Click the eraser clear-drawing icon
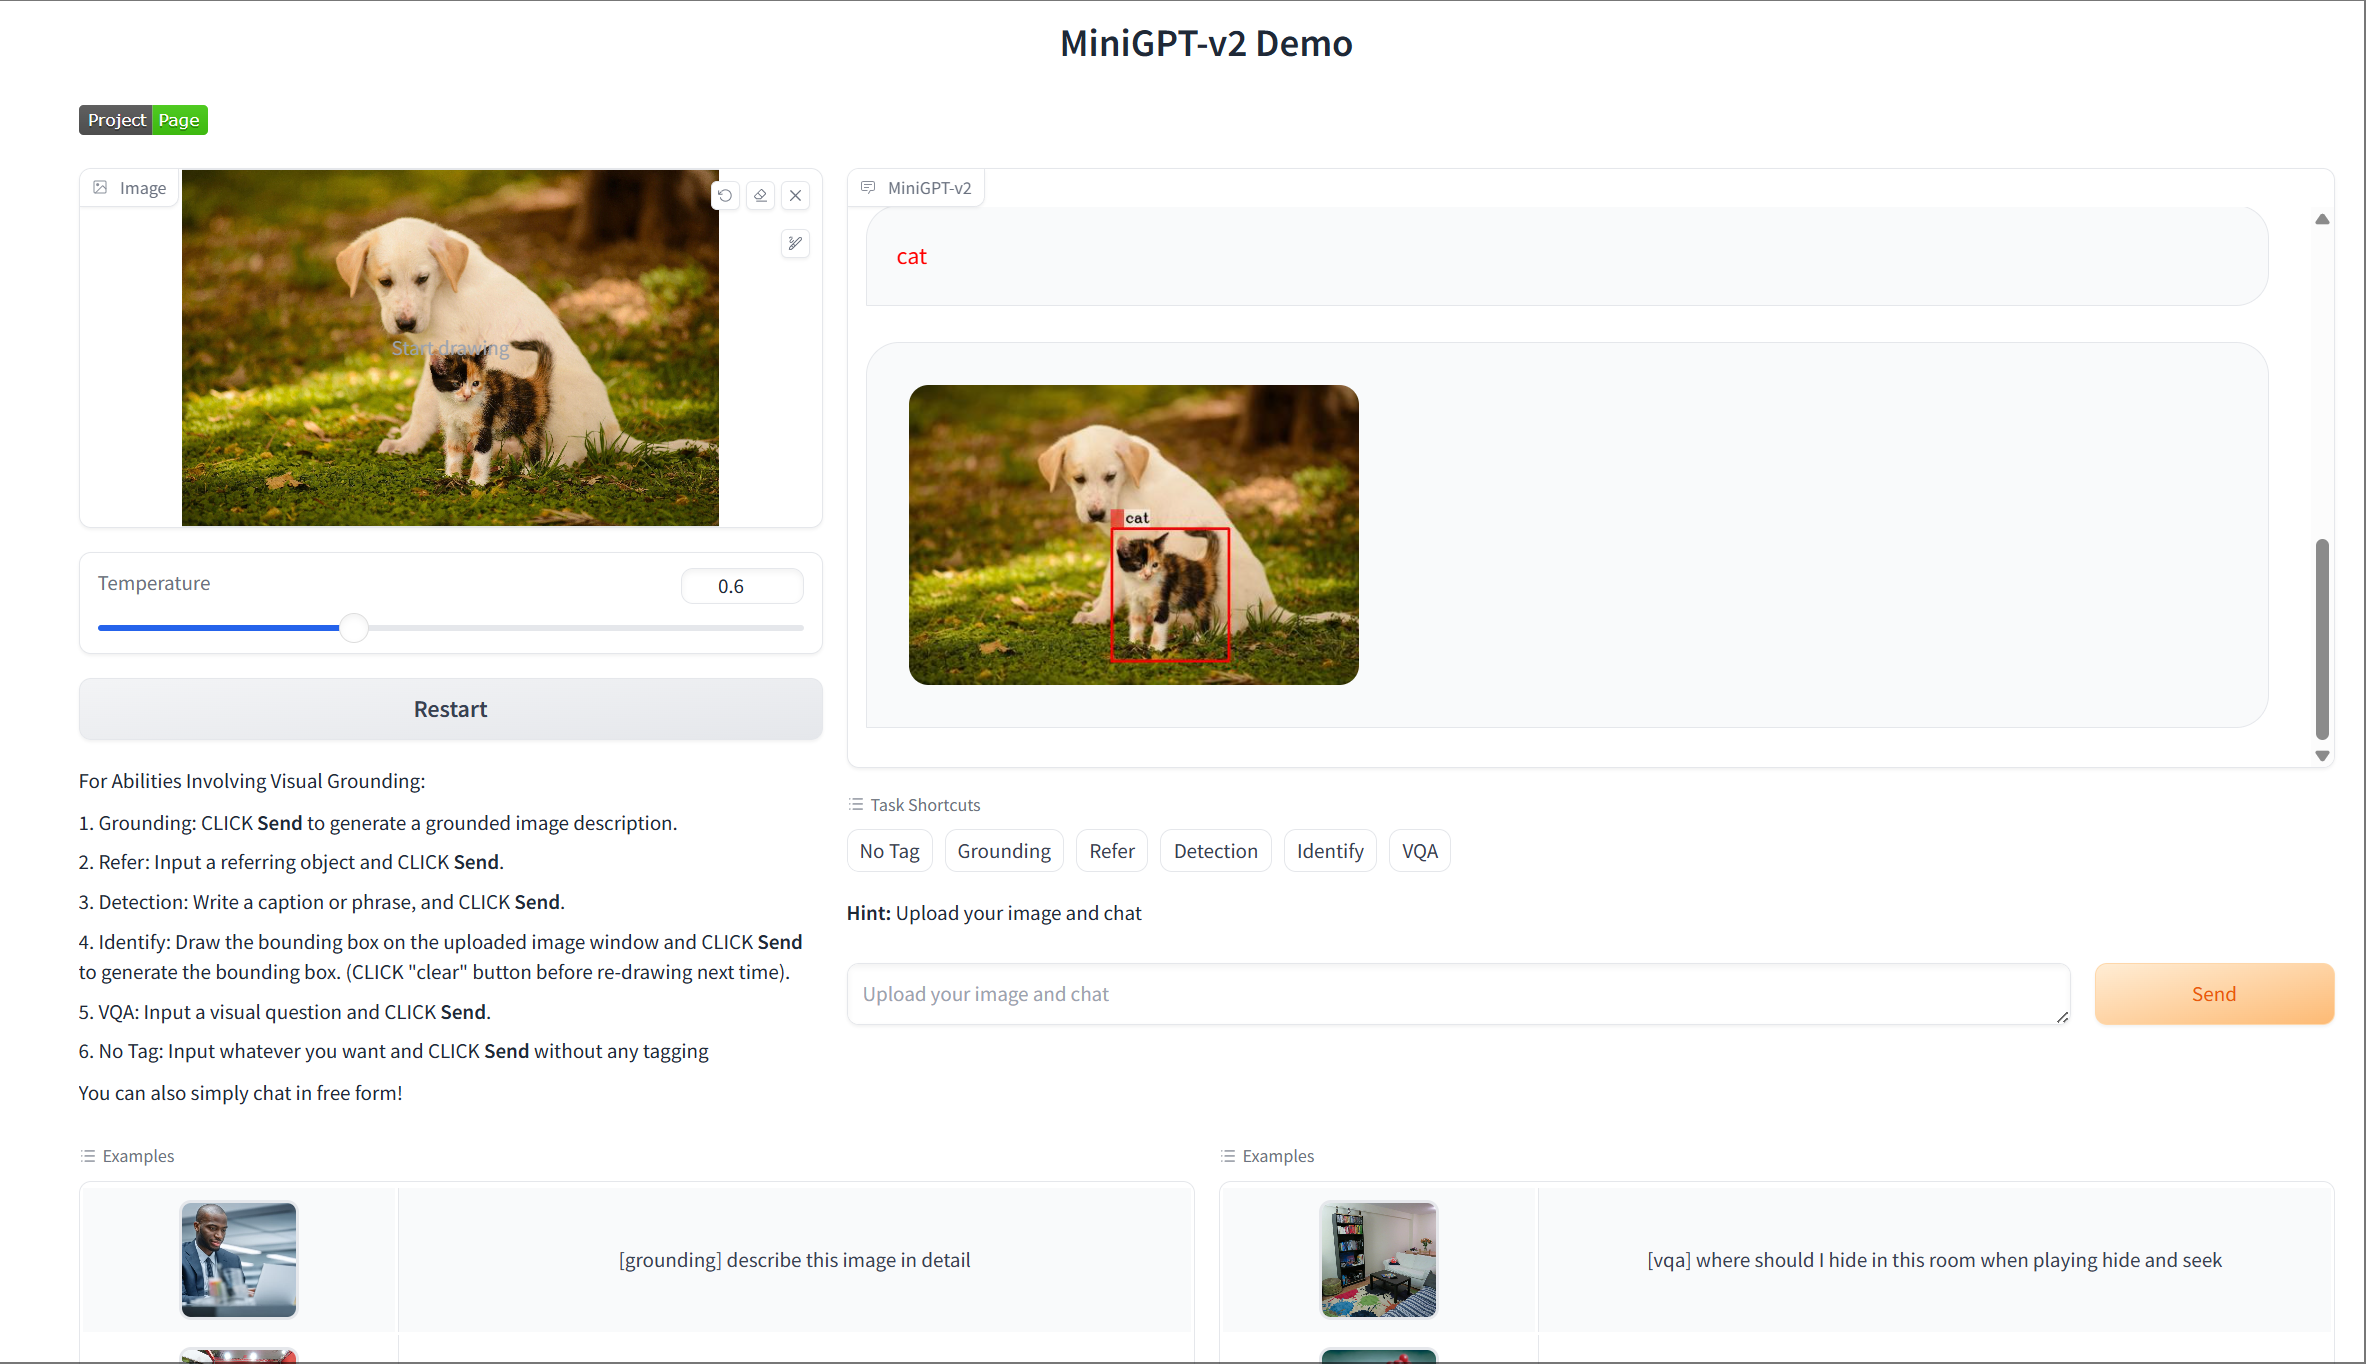This screenshot has height=1364, width=2366. coord(760,196)
